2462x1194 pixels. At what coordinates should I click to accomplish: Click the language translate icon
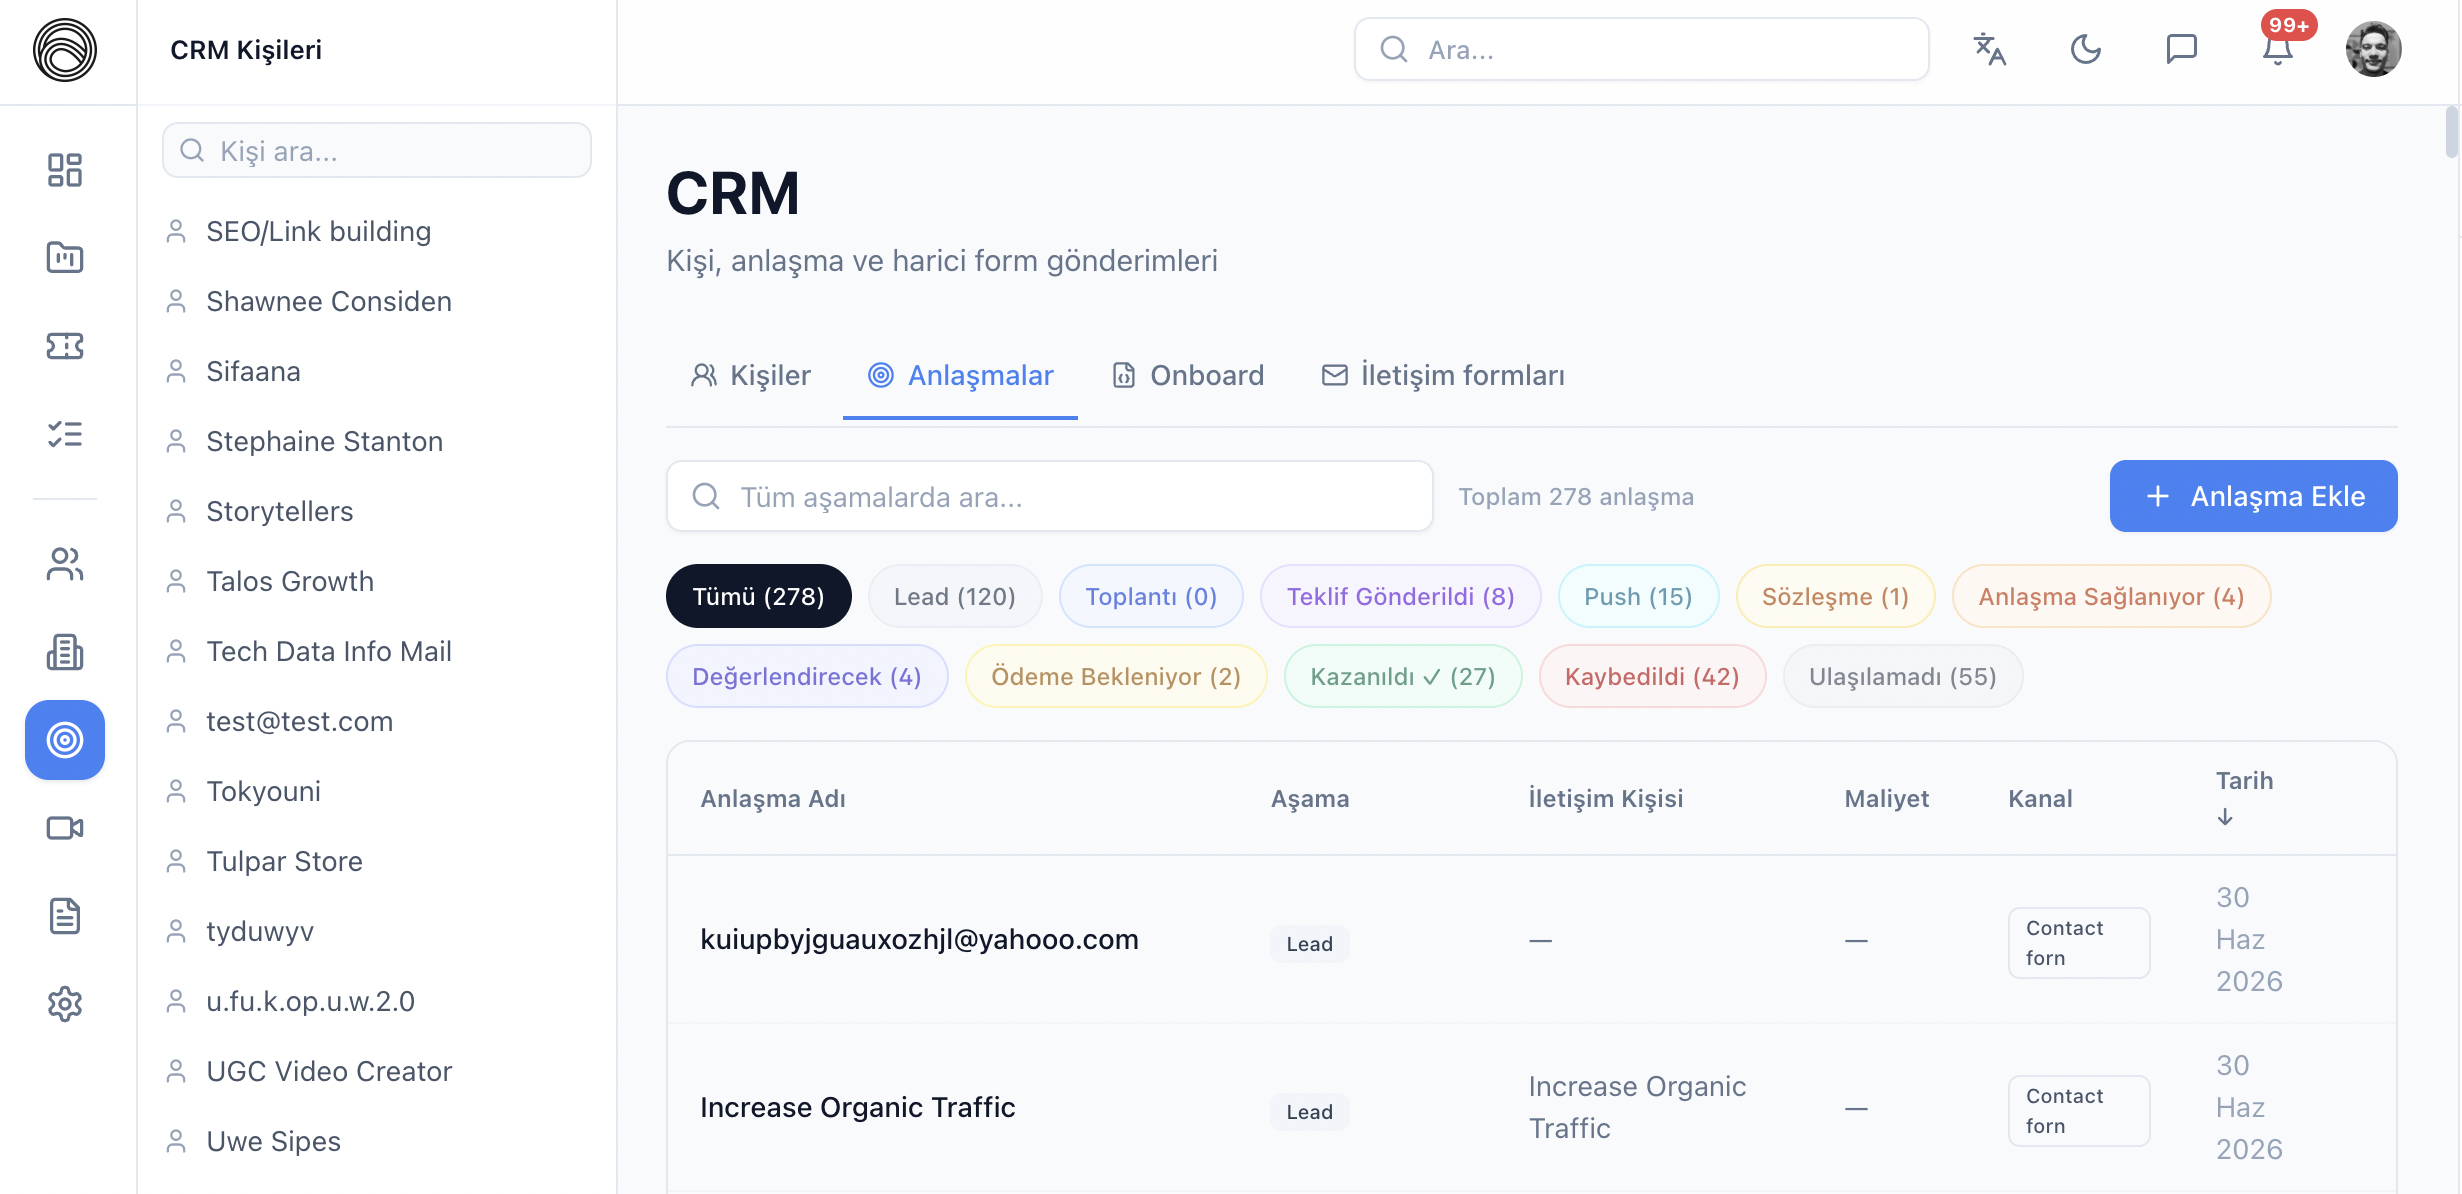1990,49
